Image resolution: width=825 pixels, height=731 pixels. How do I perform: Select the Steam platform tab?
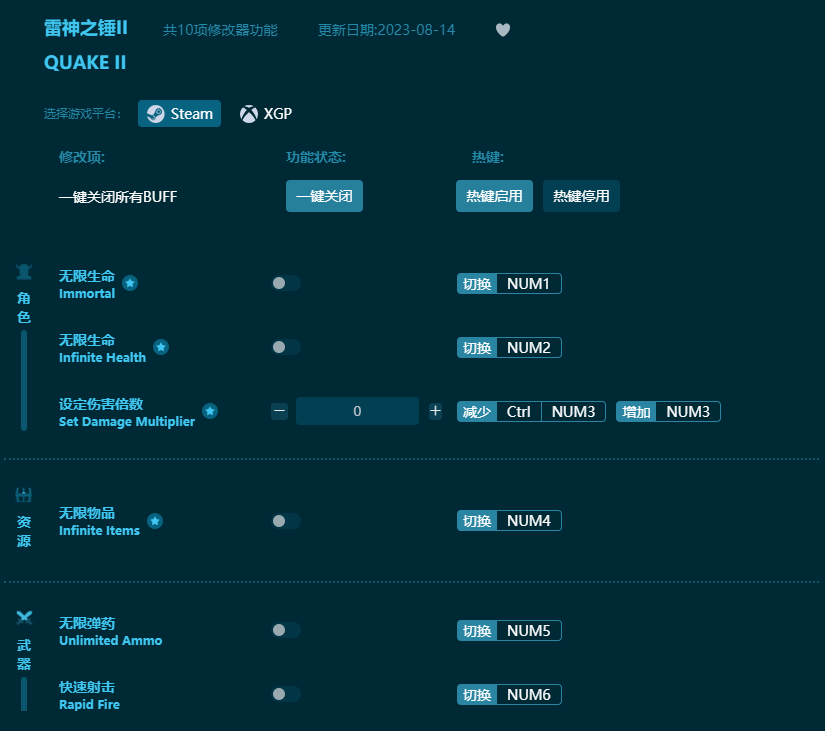point(179,113)
